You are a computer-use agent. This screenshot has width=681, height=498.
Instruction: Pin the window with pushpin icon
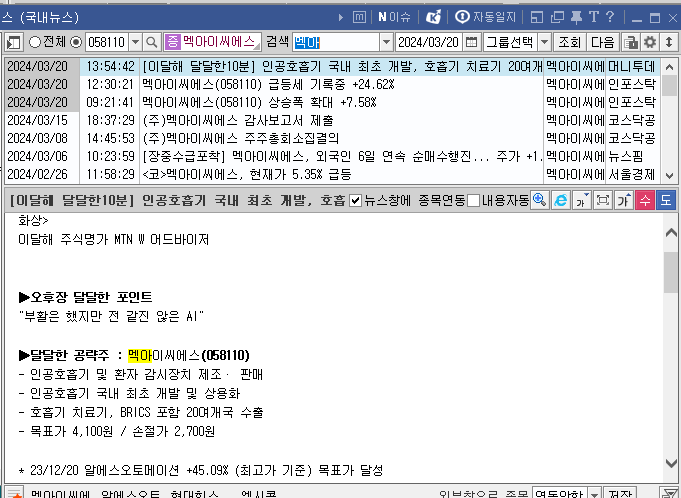point(576,17)
